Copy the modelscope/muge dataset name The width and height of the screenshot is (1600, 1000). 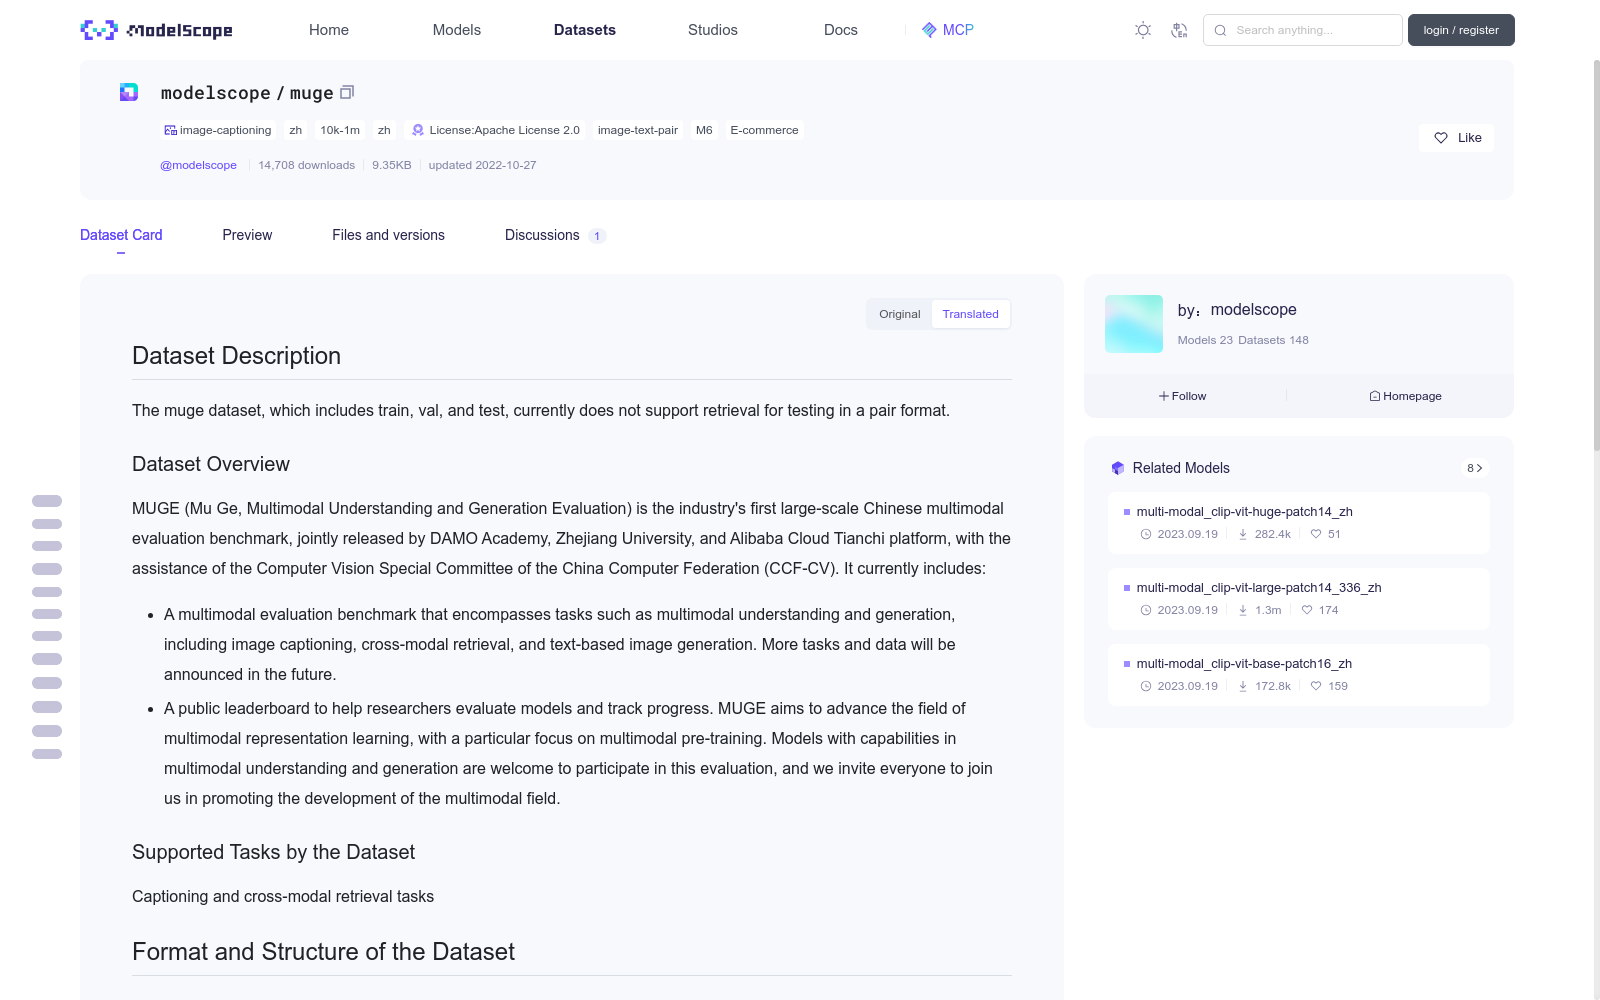point(347,92)
